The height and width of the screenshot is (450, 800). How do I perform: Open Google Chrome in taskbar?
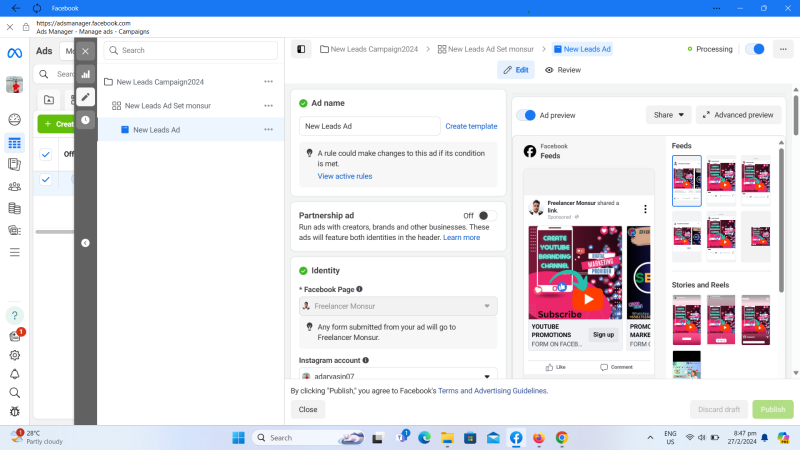point(561,438)
